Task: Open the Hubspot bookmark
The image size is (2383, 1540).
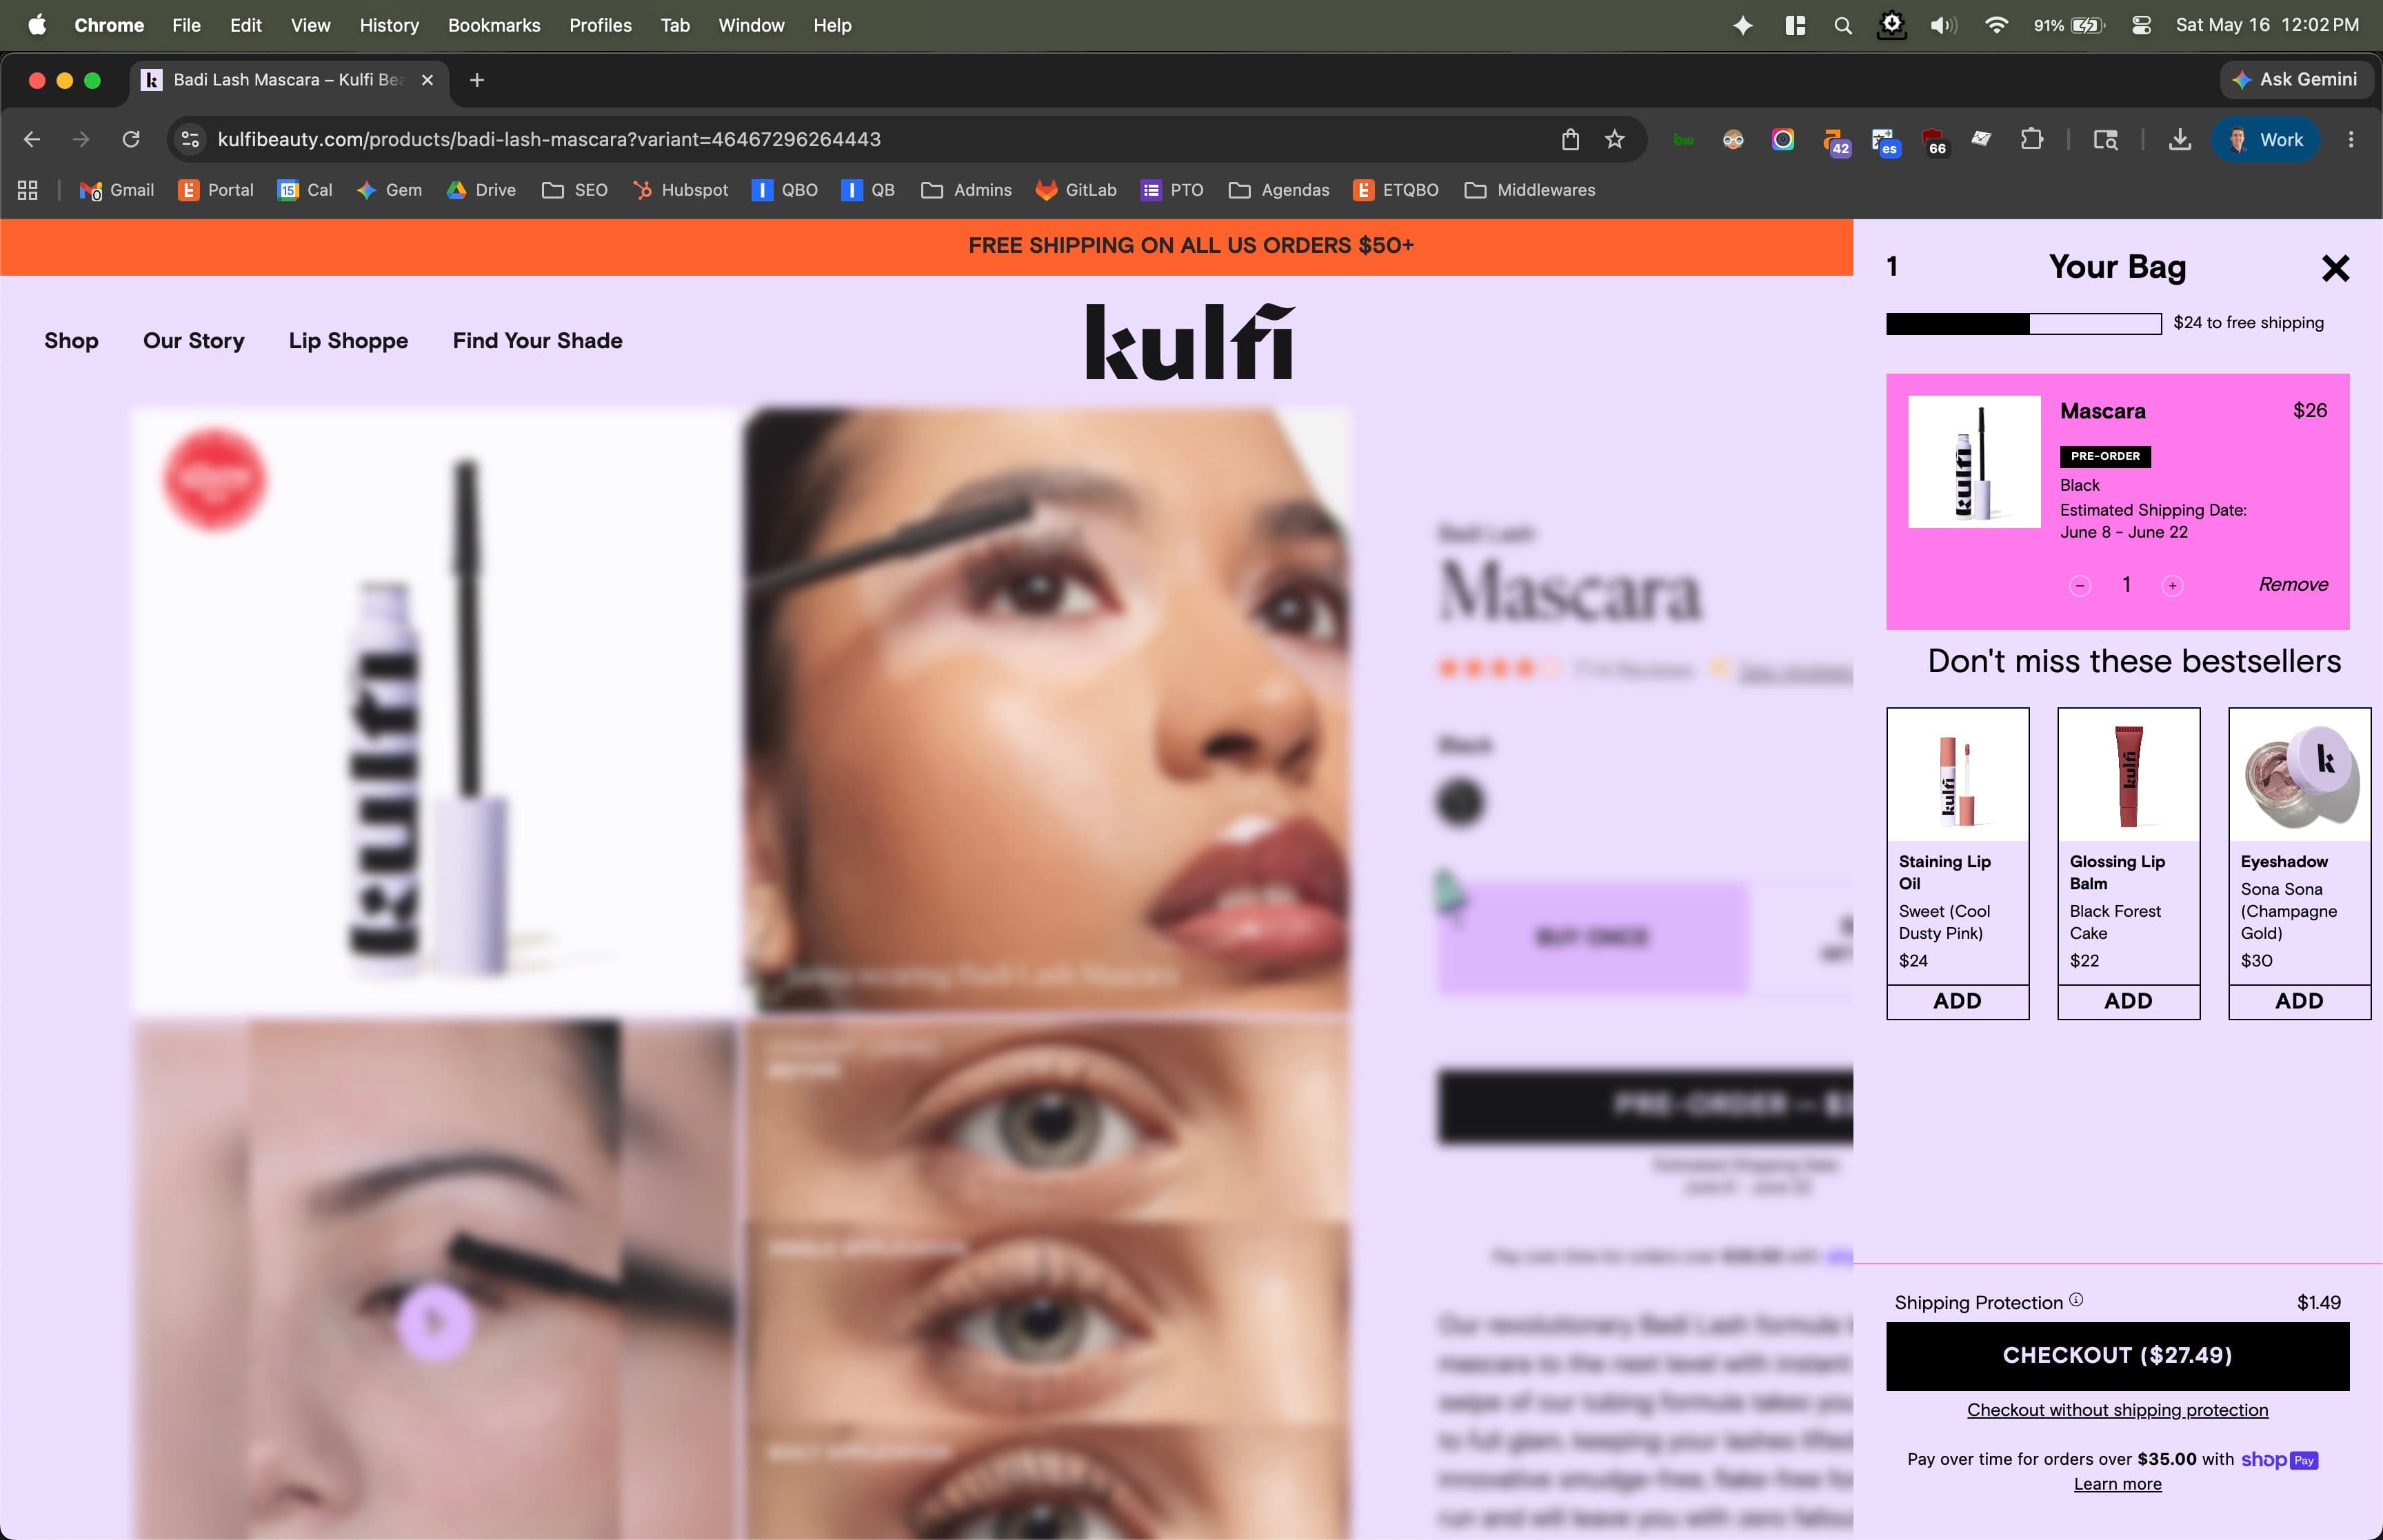Action: (680, 190)
